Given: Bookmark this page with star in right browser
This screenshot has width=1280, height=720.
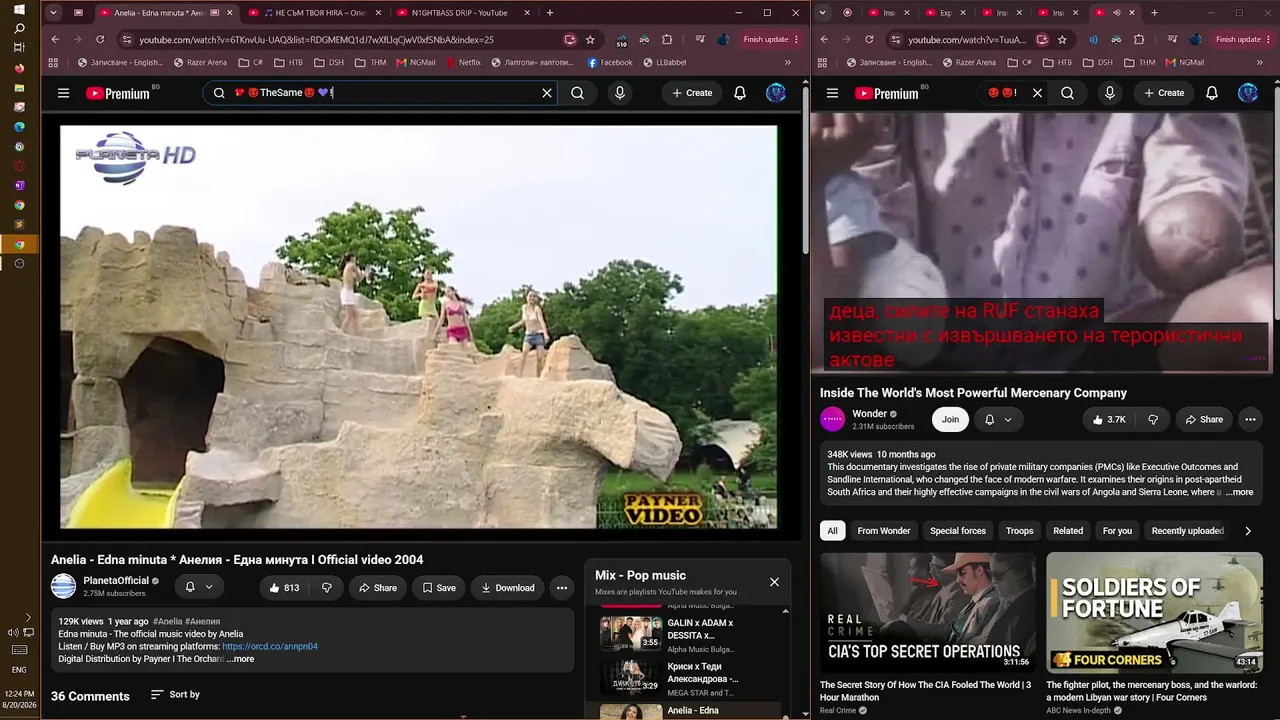Looking at the screenshot, I should [1062, 39].
